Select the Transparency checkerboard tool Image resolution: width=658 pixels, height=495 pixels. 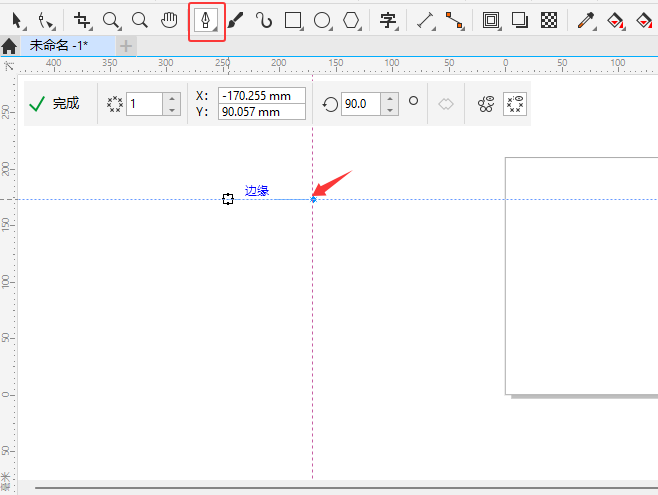(549, 20)
